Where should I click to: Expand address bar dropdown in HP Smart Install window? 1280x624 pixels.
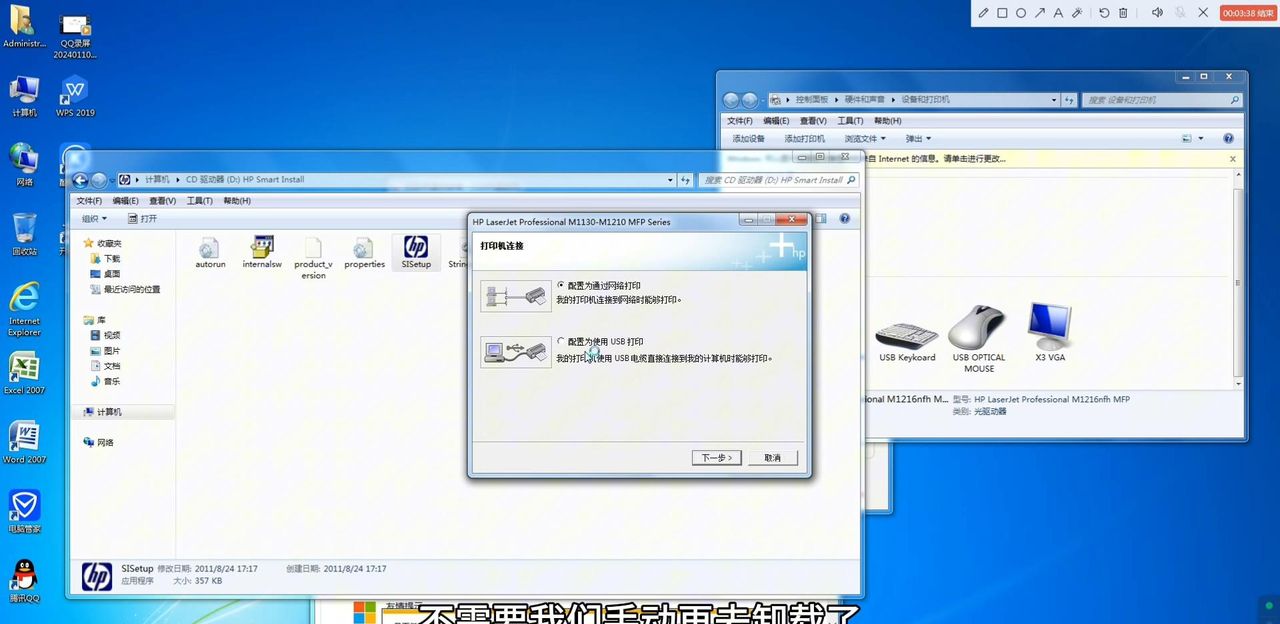671,180
